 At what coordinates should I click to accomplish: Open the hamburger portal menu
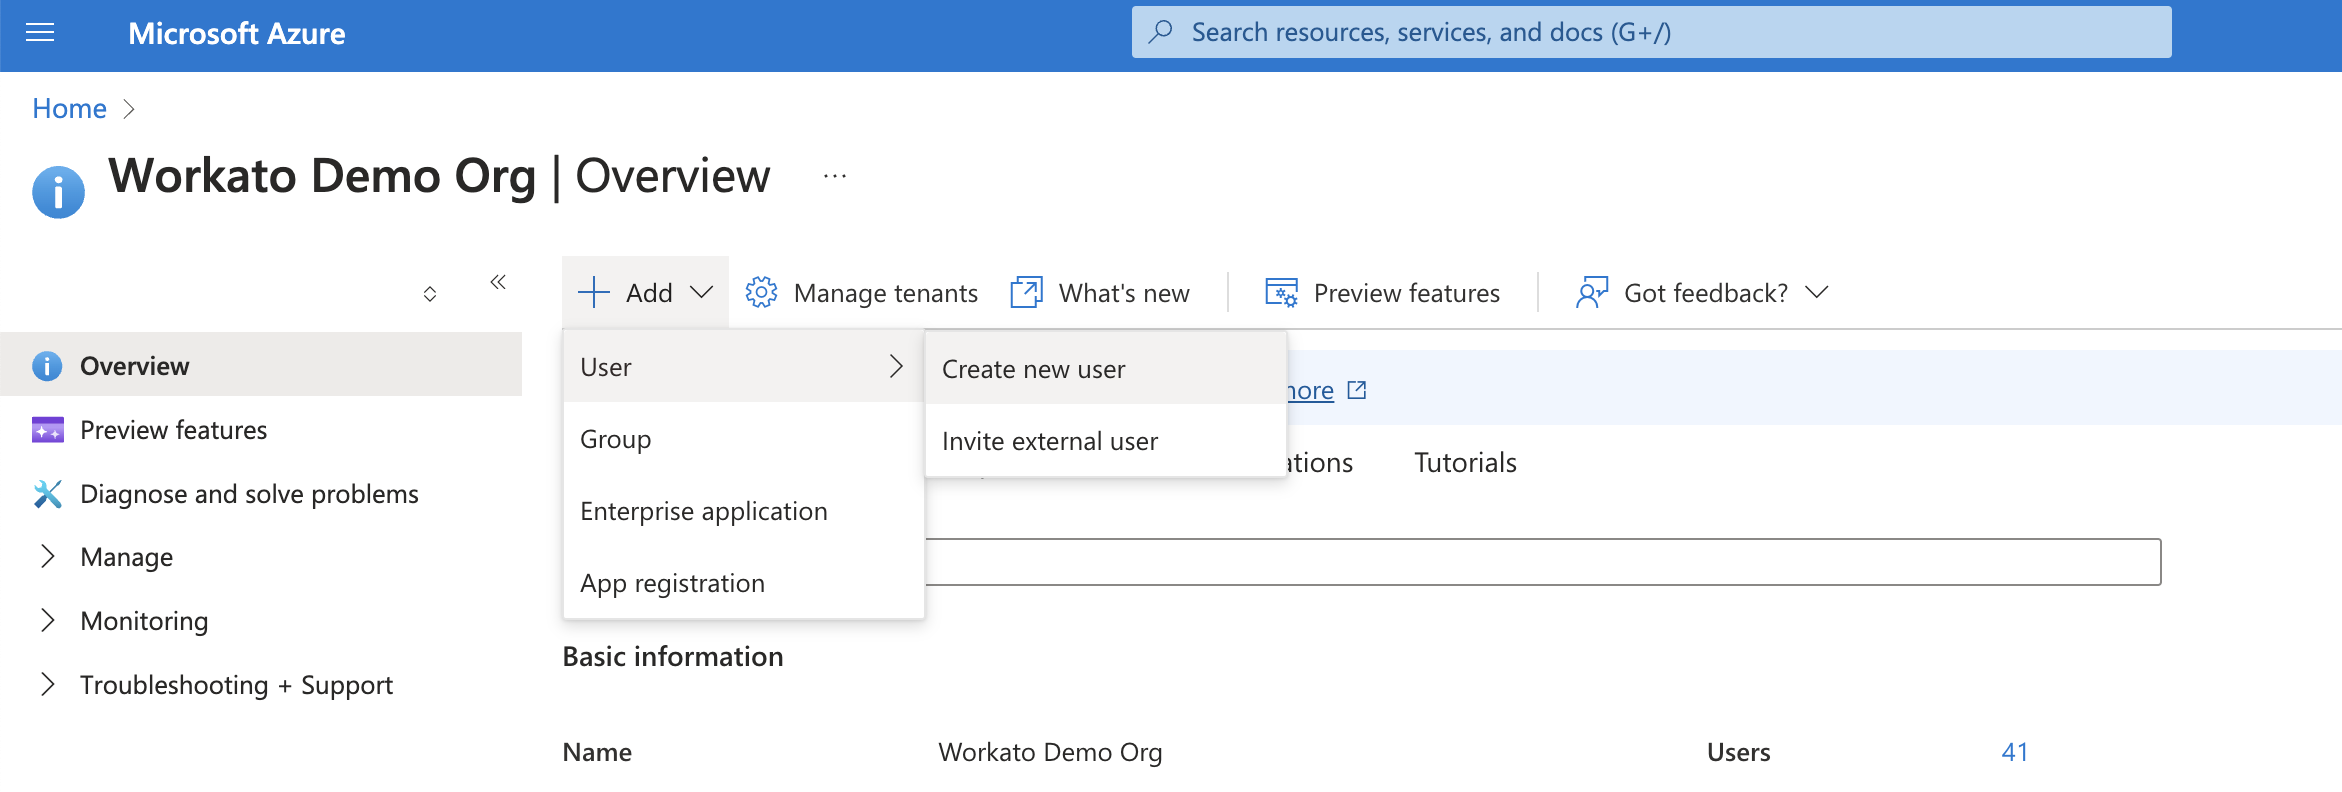(40, 33)
